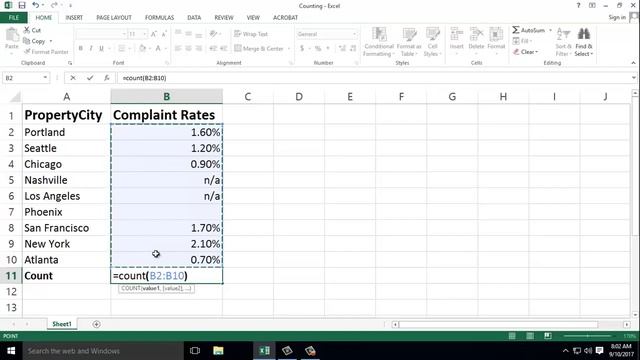
Task: Click the Clear eraser button
Action: [x=526, y=52]
